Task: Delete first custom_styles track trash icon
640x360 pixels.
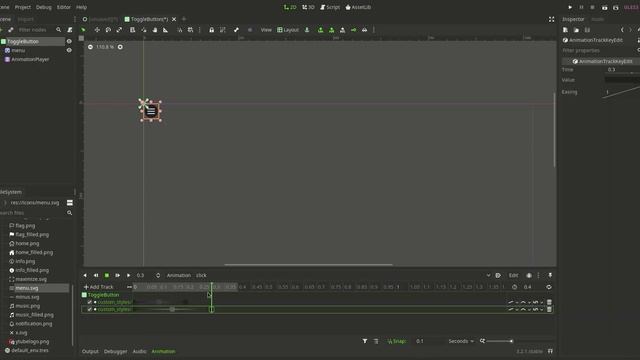Action: pos(549,302)
